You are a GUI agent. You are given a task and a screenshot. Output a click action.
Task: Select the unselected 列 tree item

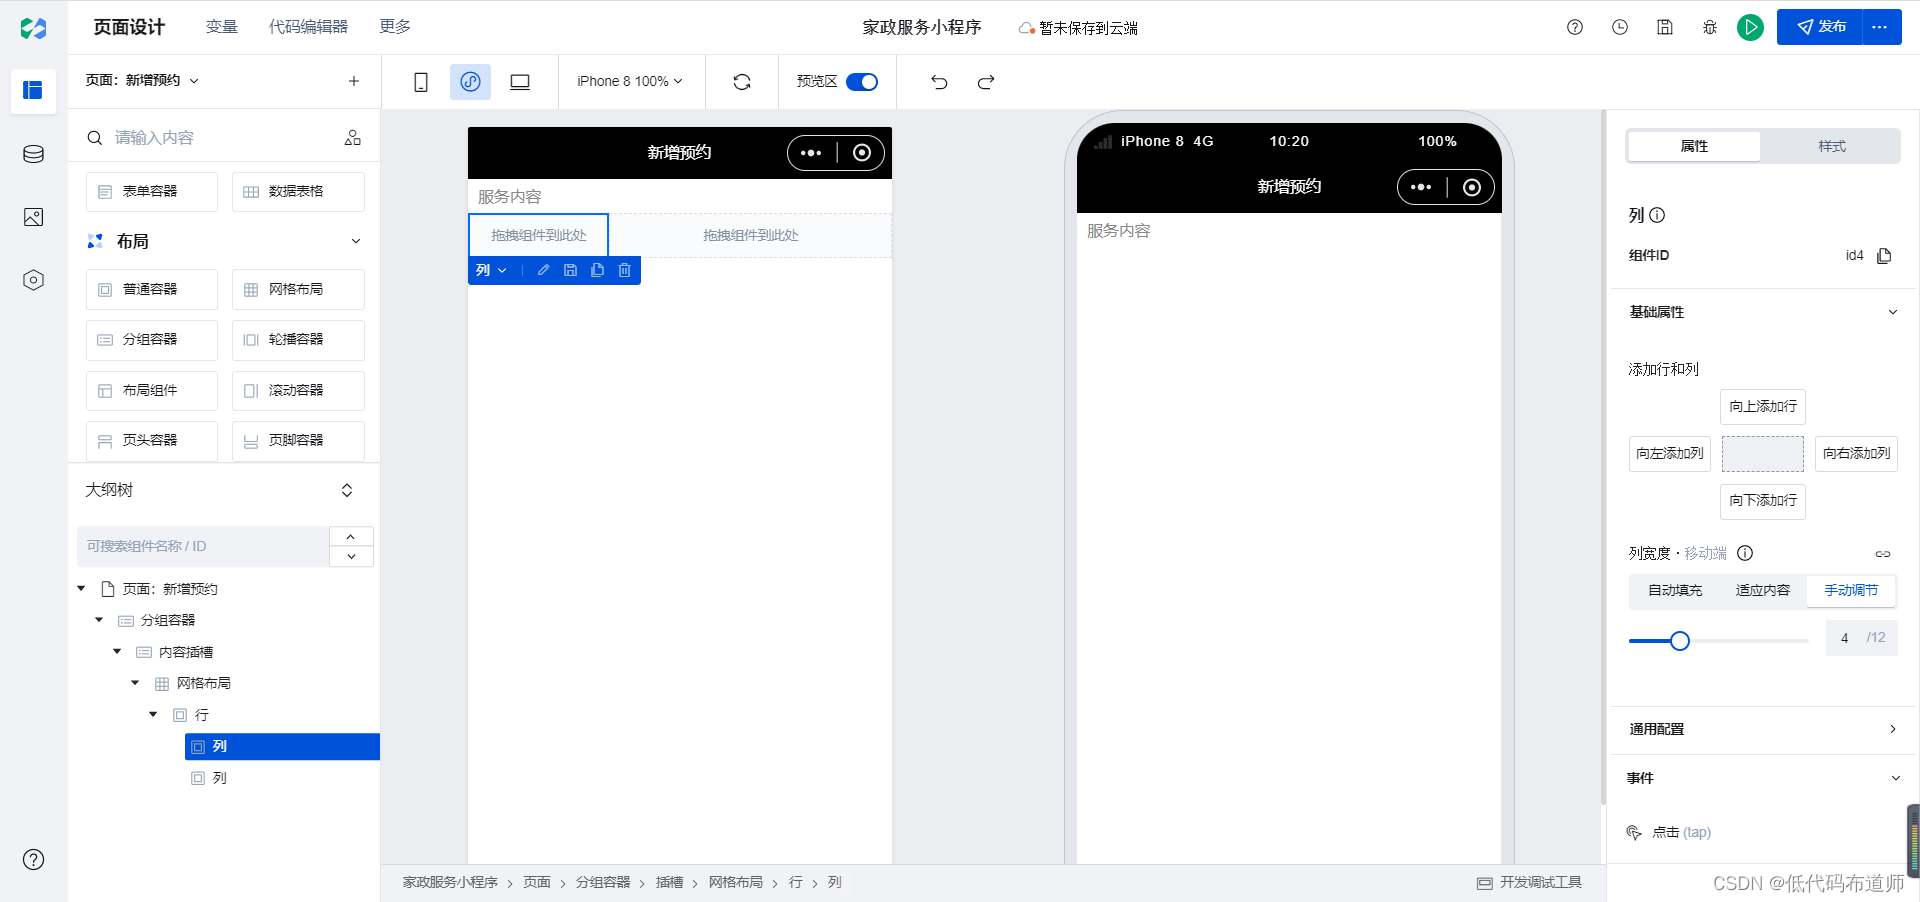220,778
